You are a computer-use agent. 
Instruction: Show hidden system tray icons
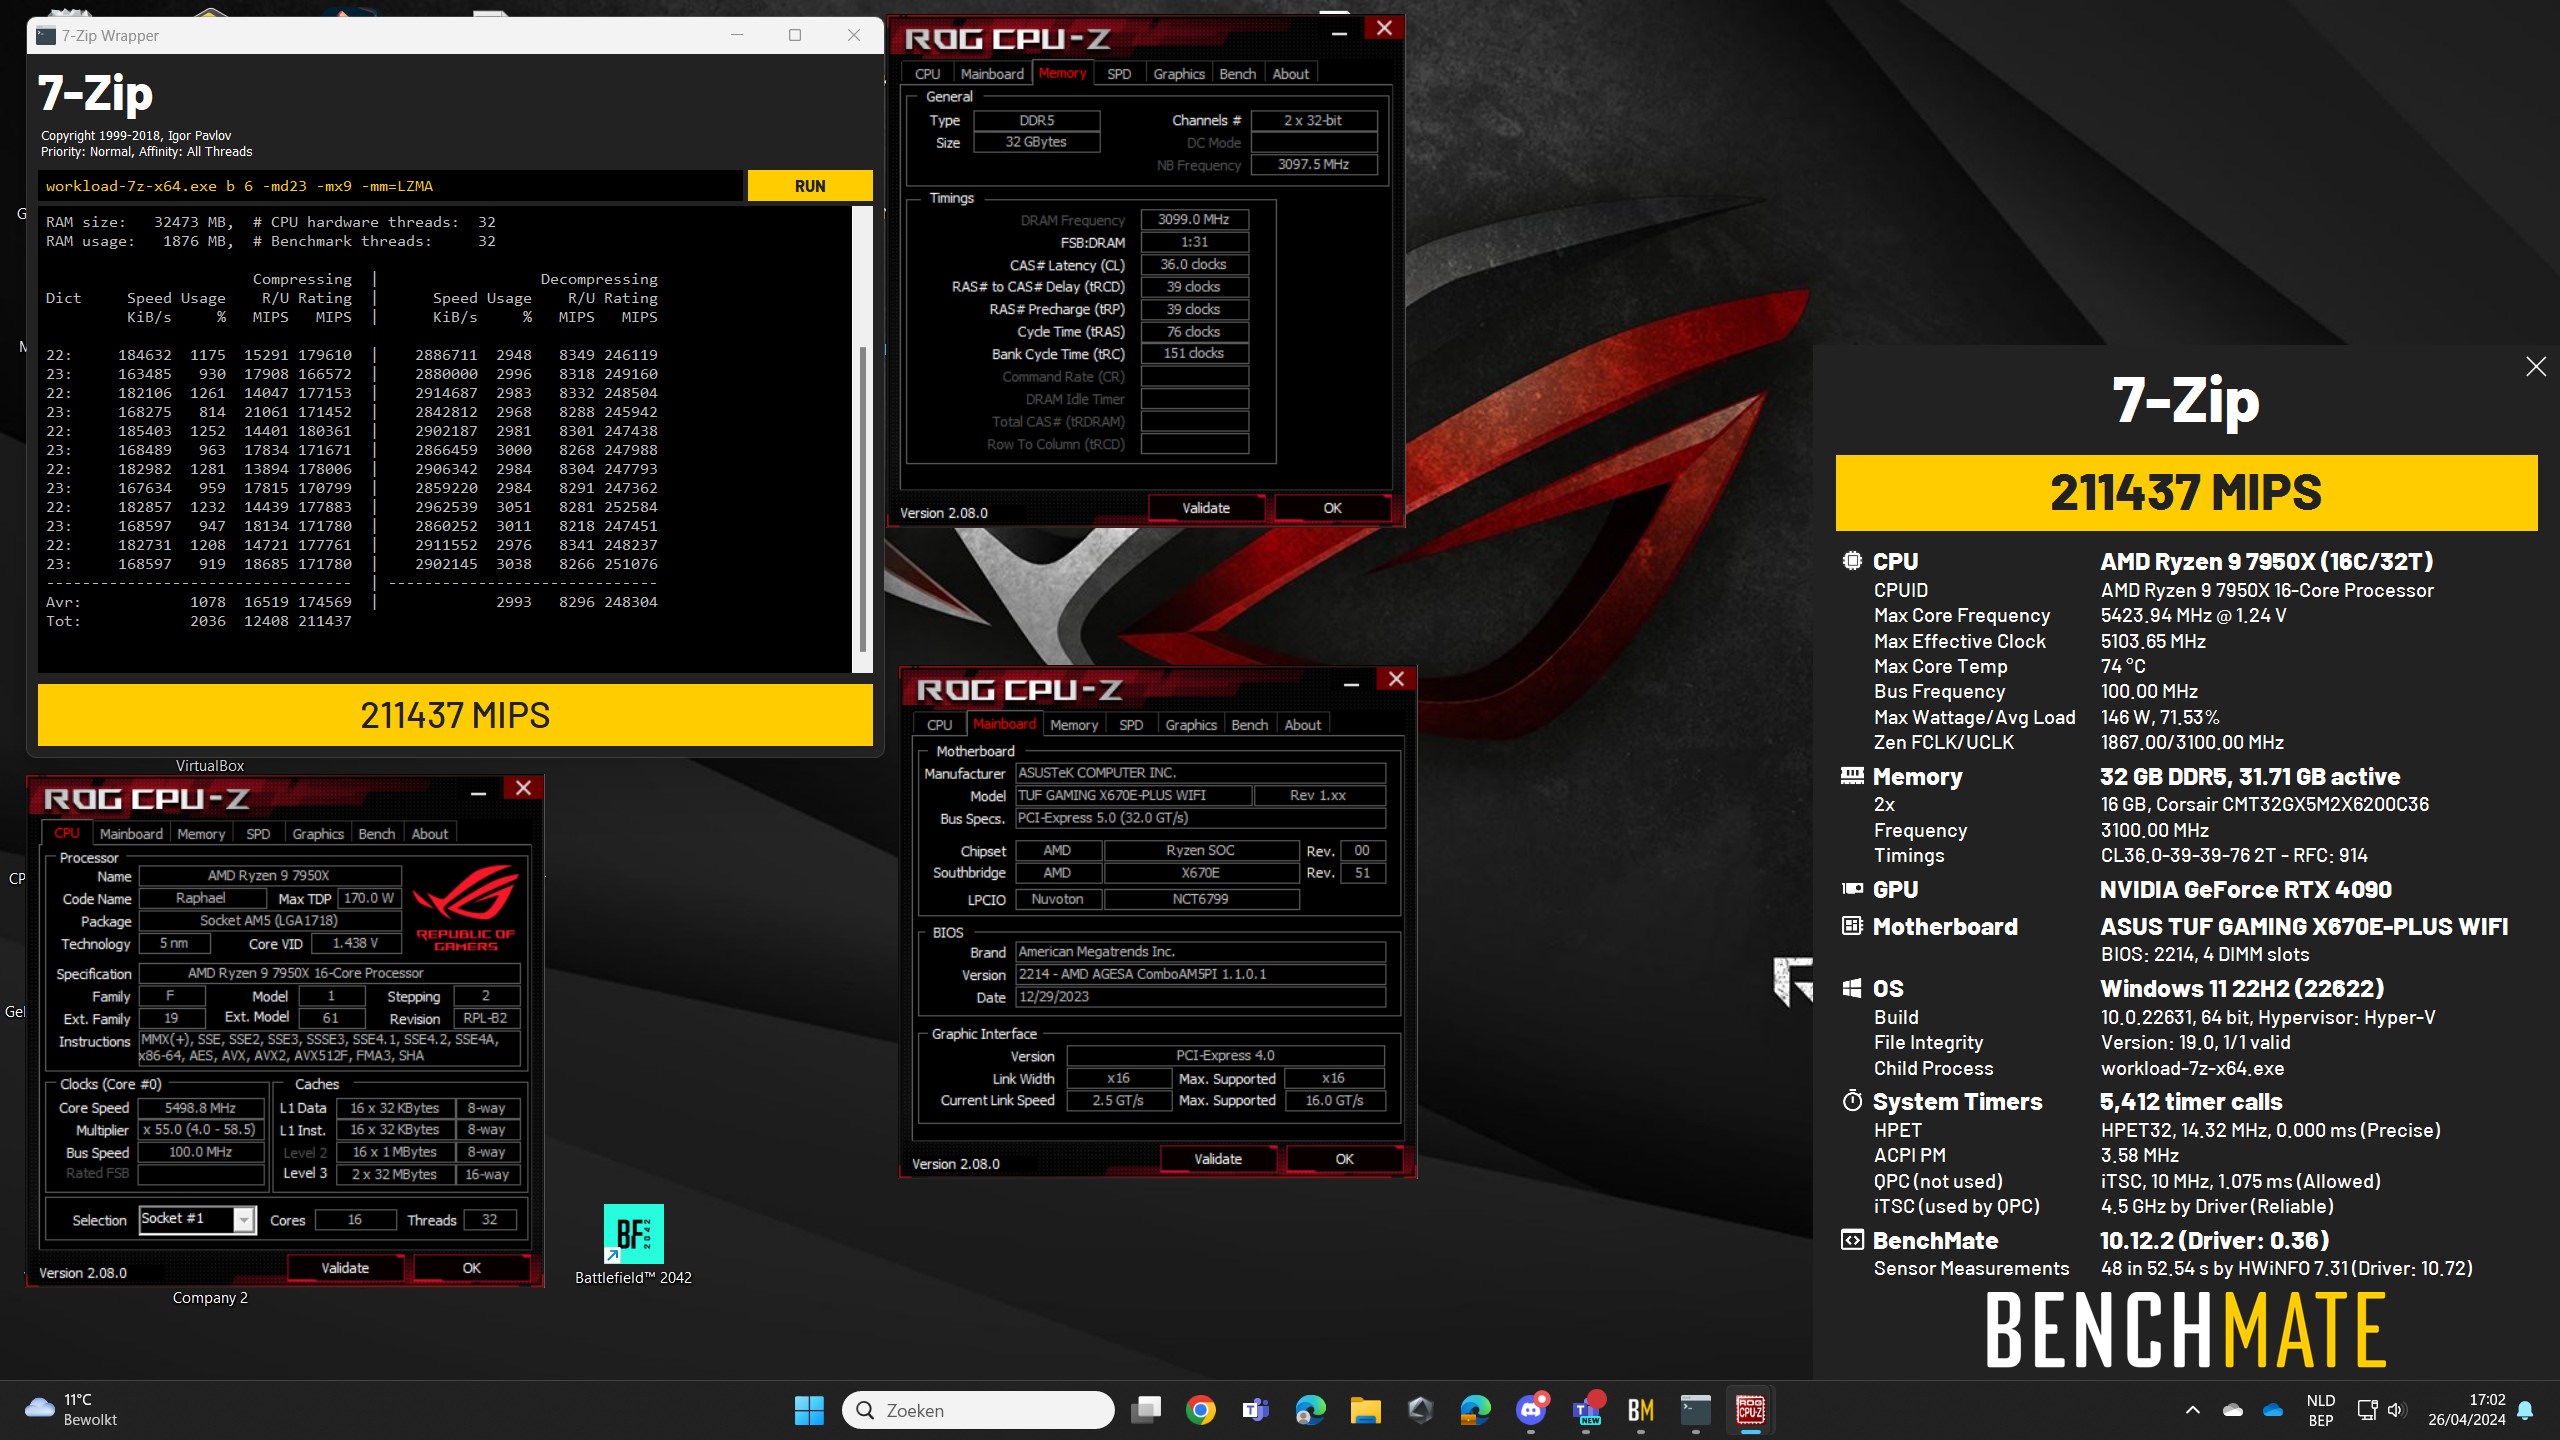coord(2193,1410)
